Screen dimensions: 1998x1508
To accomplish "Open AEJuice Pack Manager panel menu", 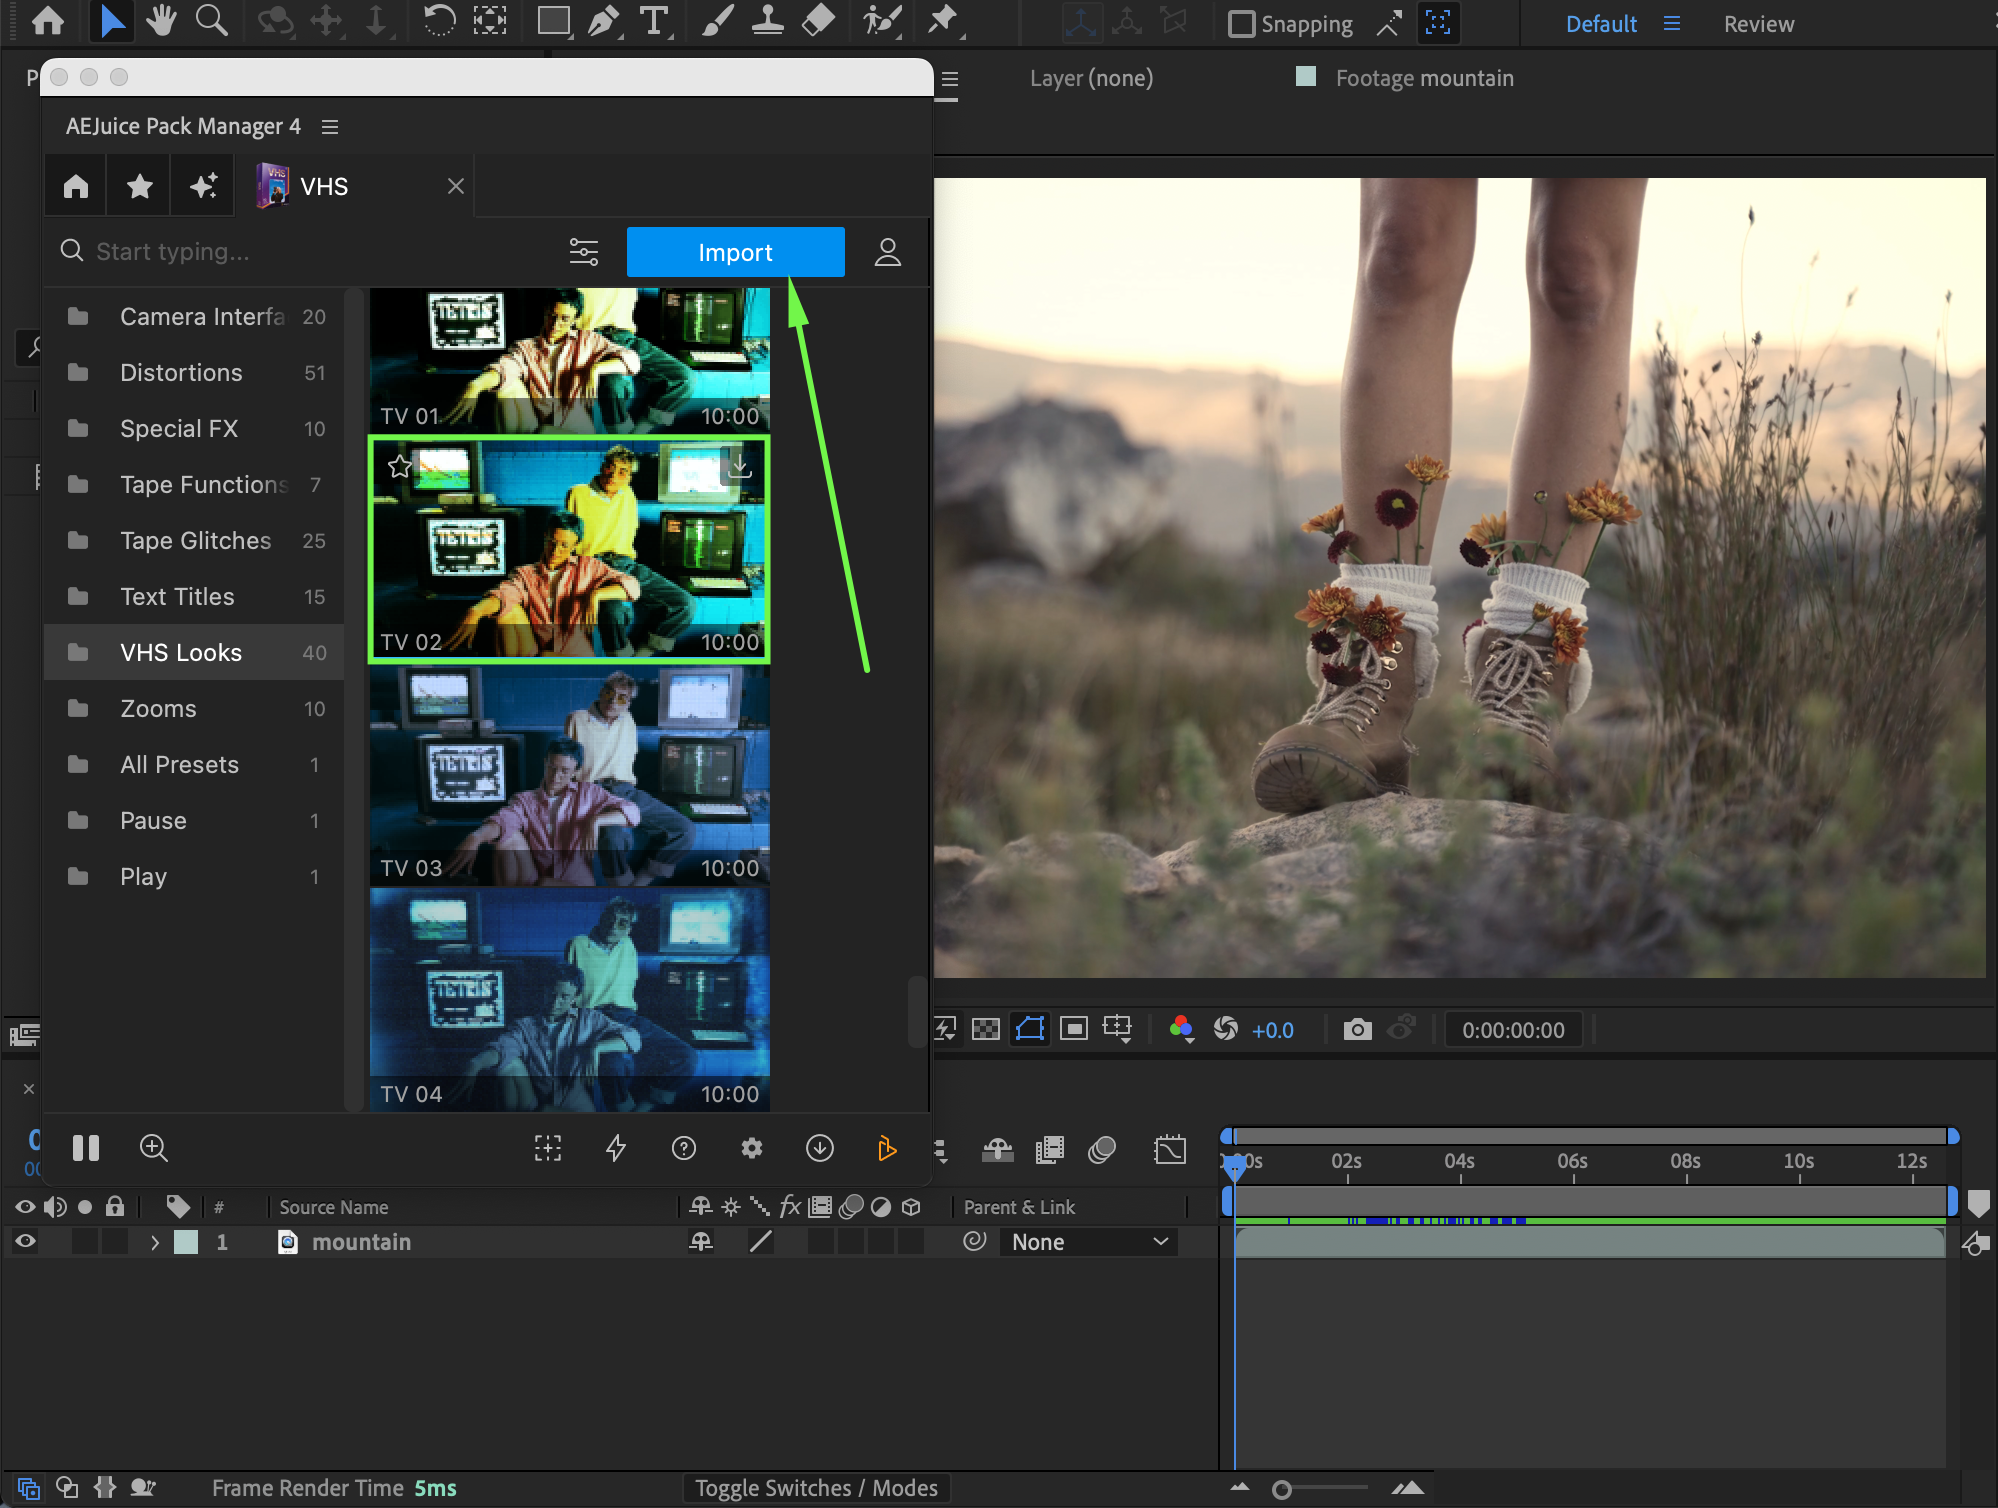I will tap(330, 127).
